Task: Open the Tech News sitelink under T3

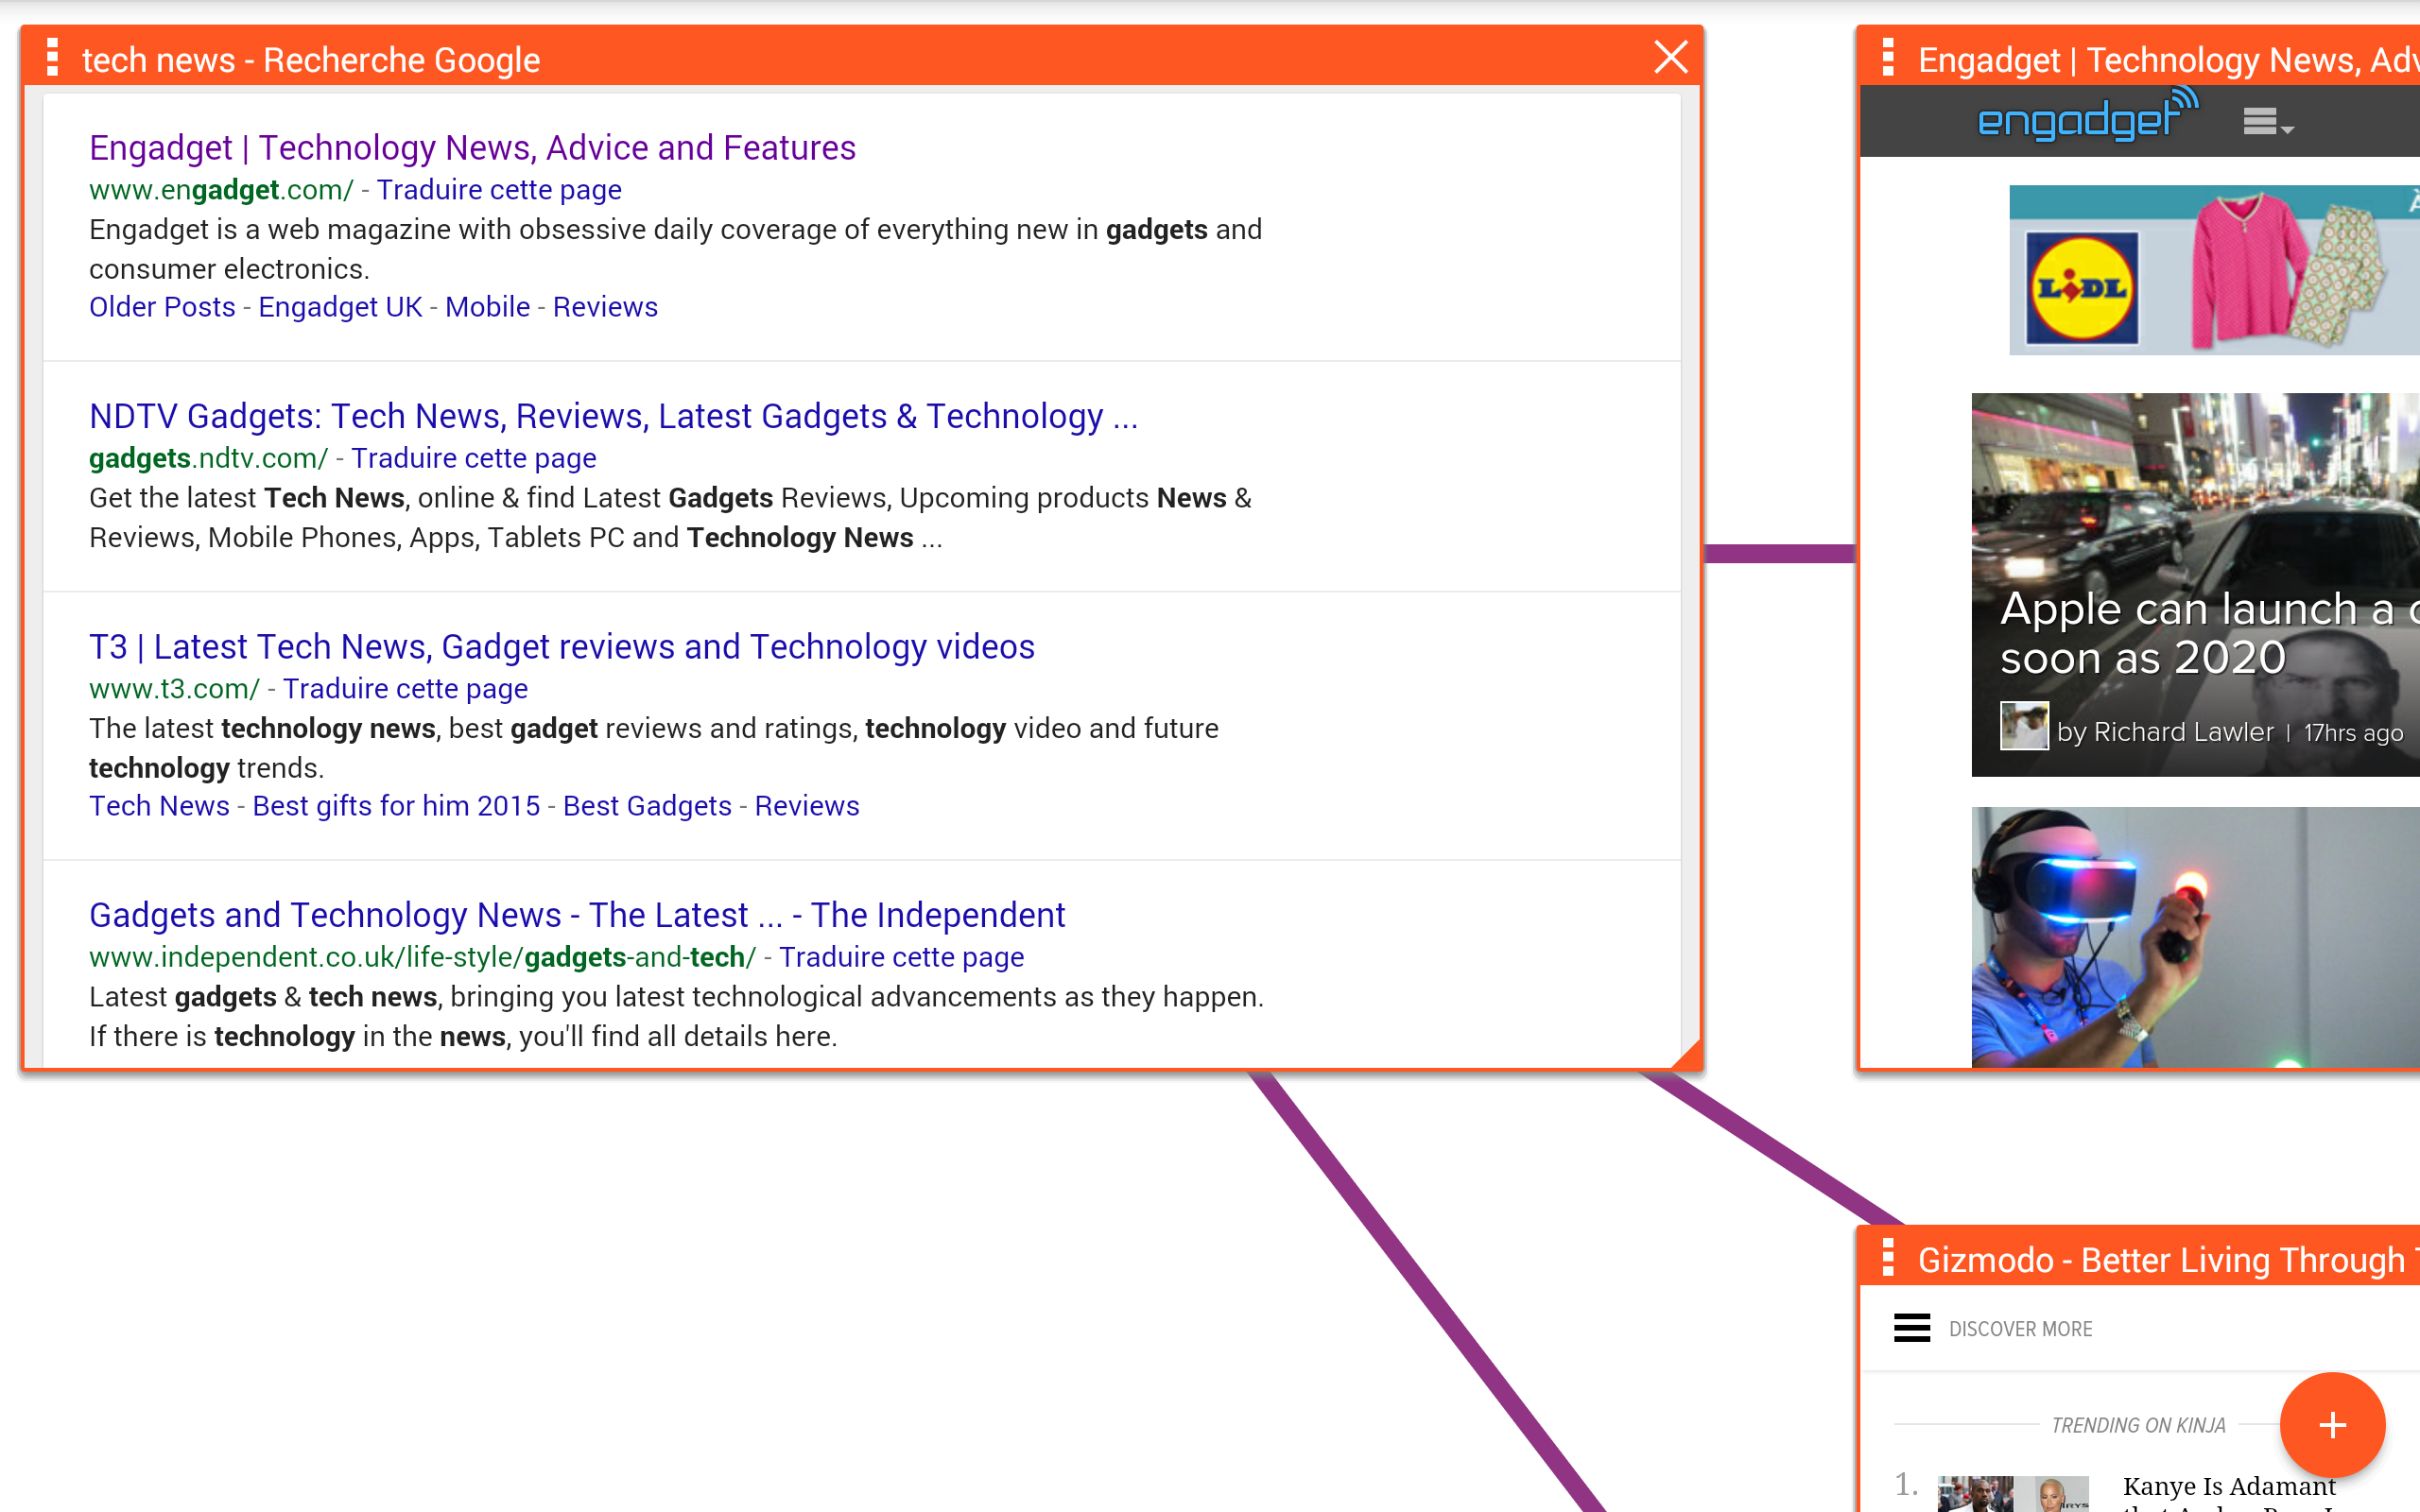Action: pos(159,806)
